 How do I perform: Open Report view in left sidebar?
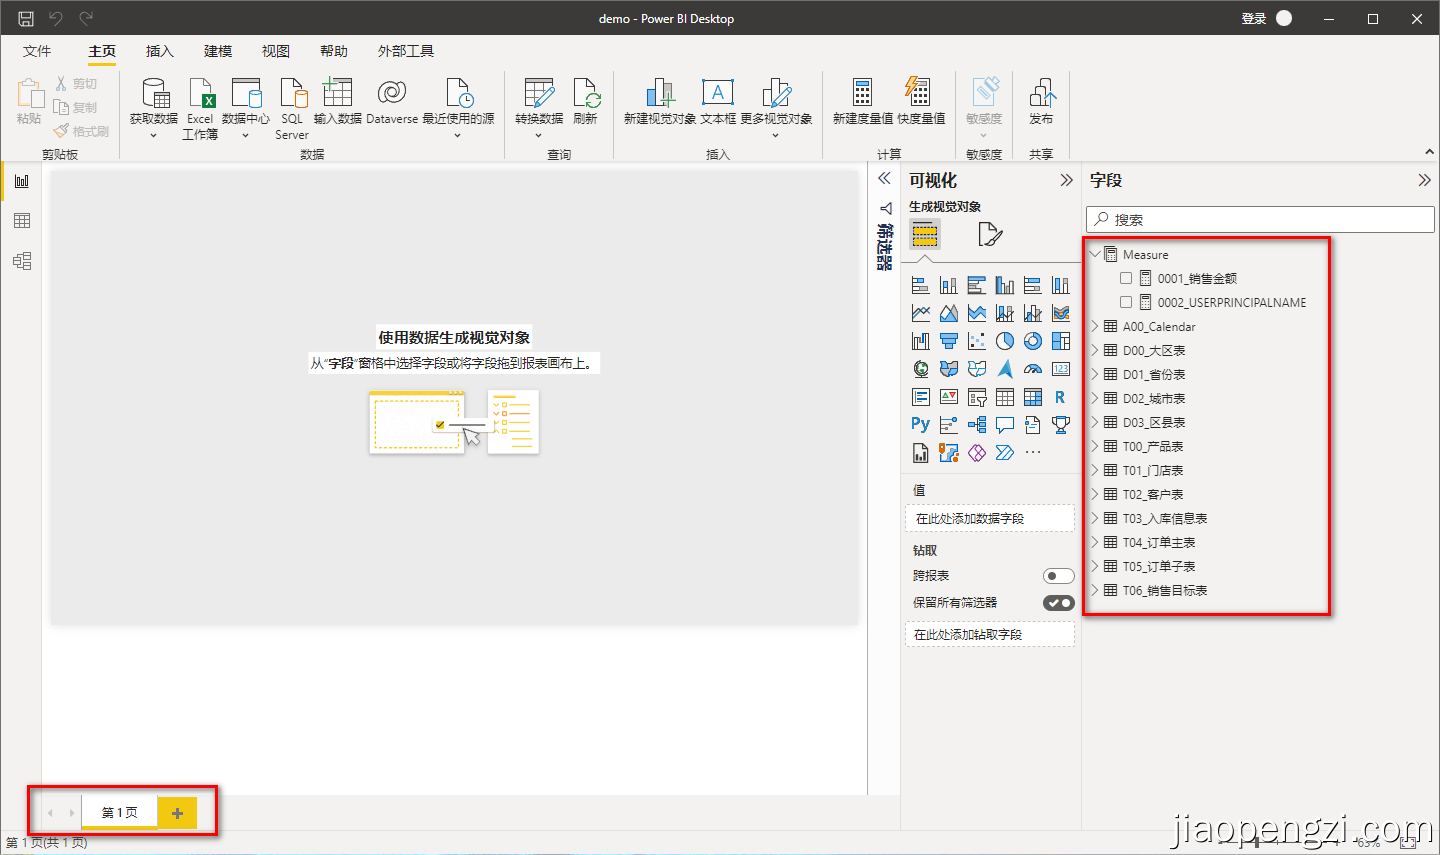click(22, 181)
